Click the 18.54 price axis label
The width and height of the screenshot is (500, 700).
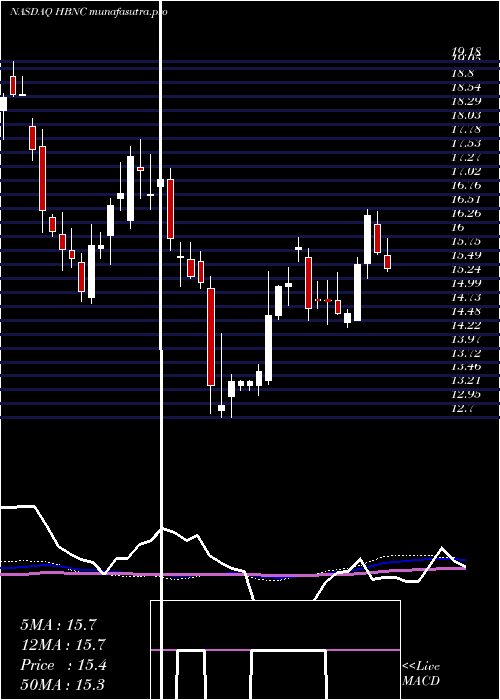[466, 88]
